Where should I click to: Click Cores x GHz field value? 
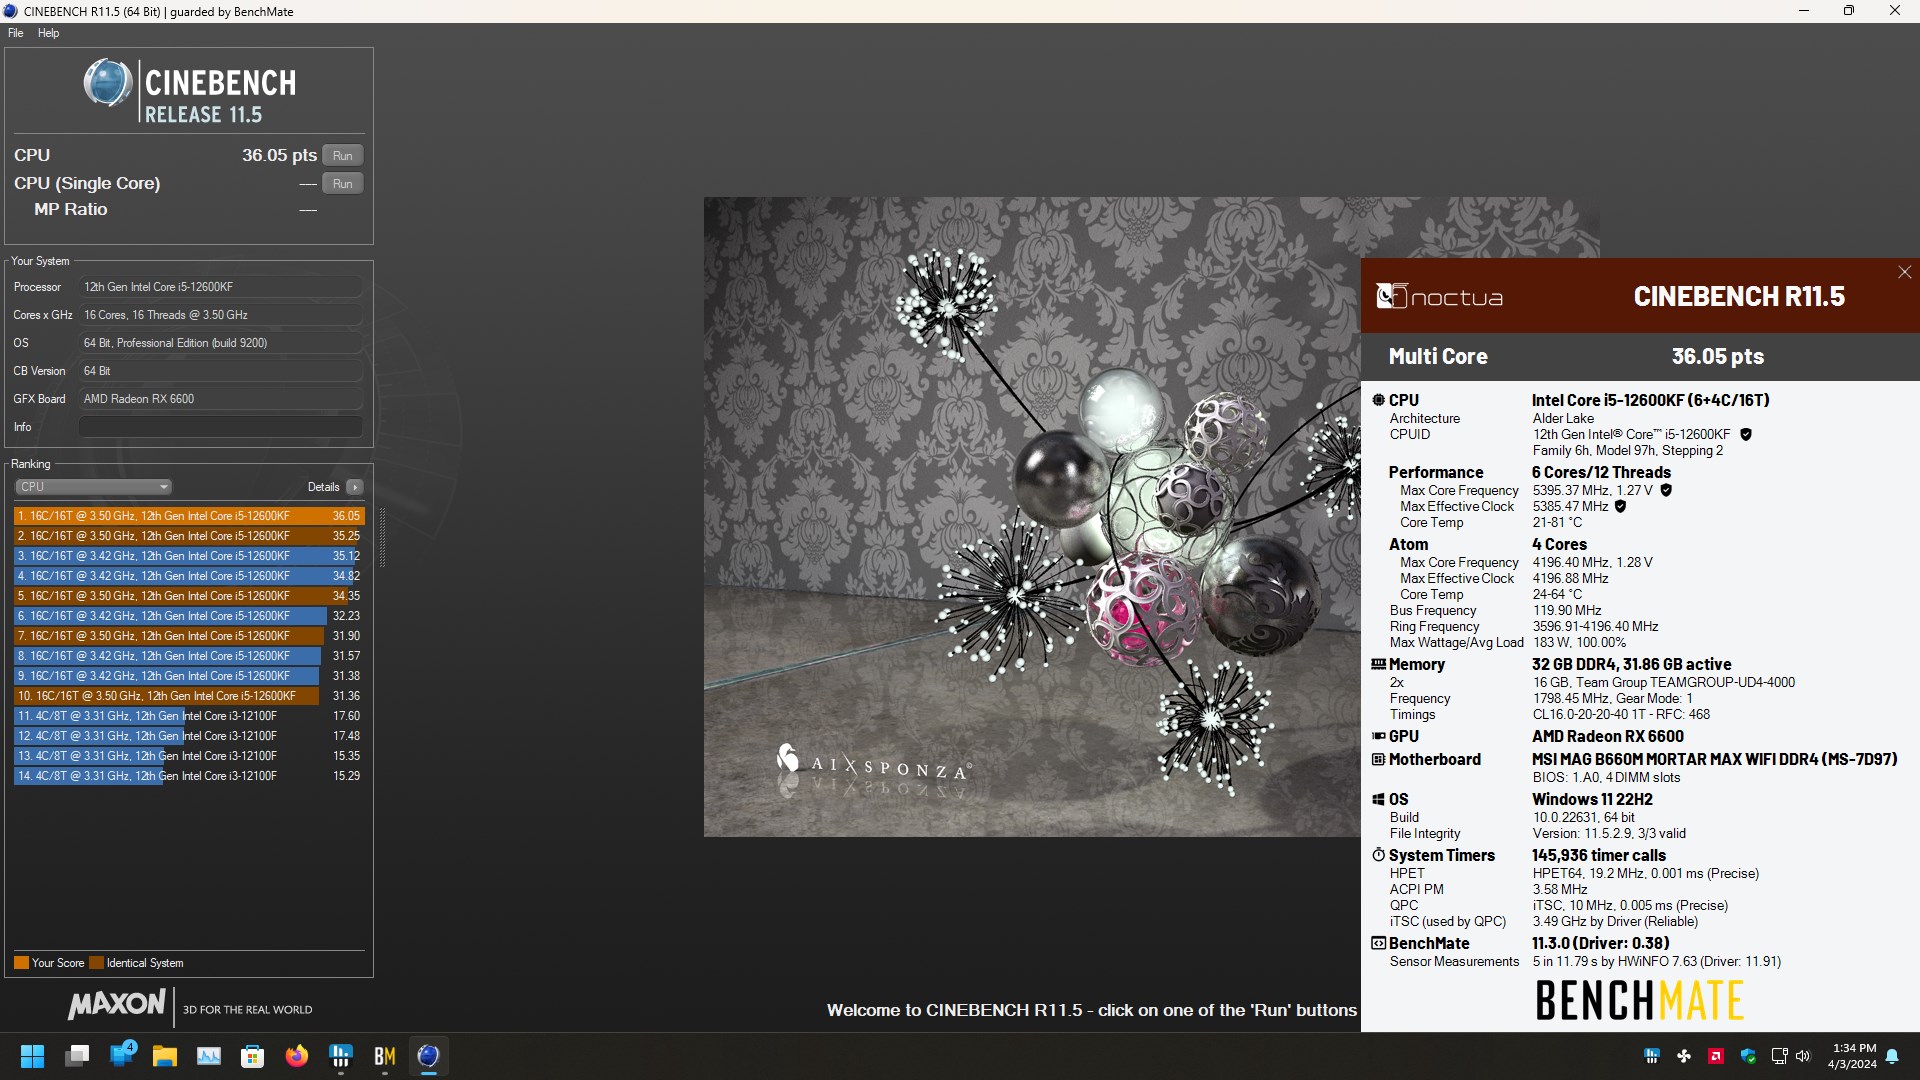click(220, 315)
